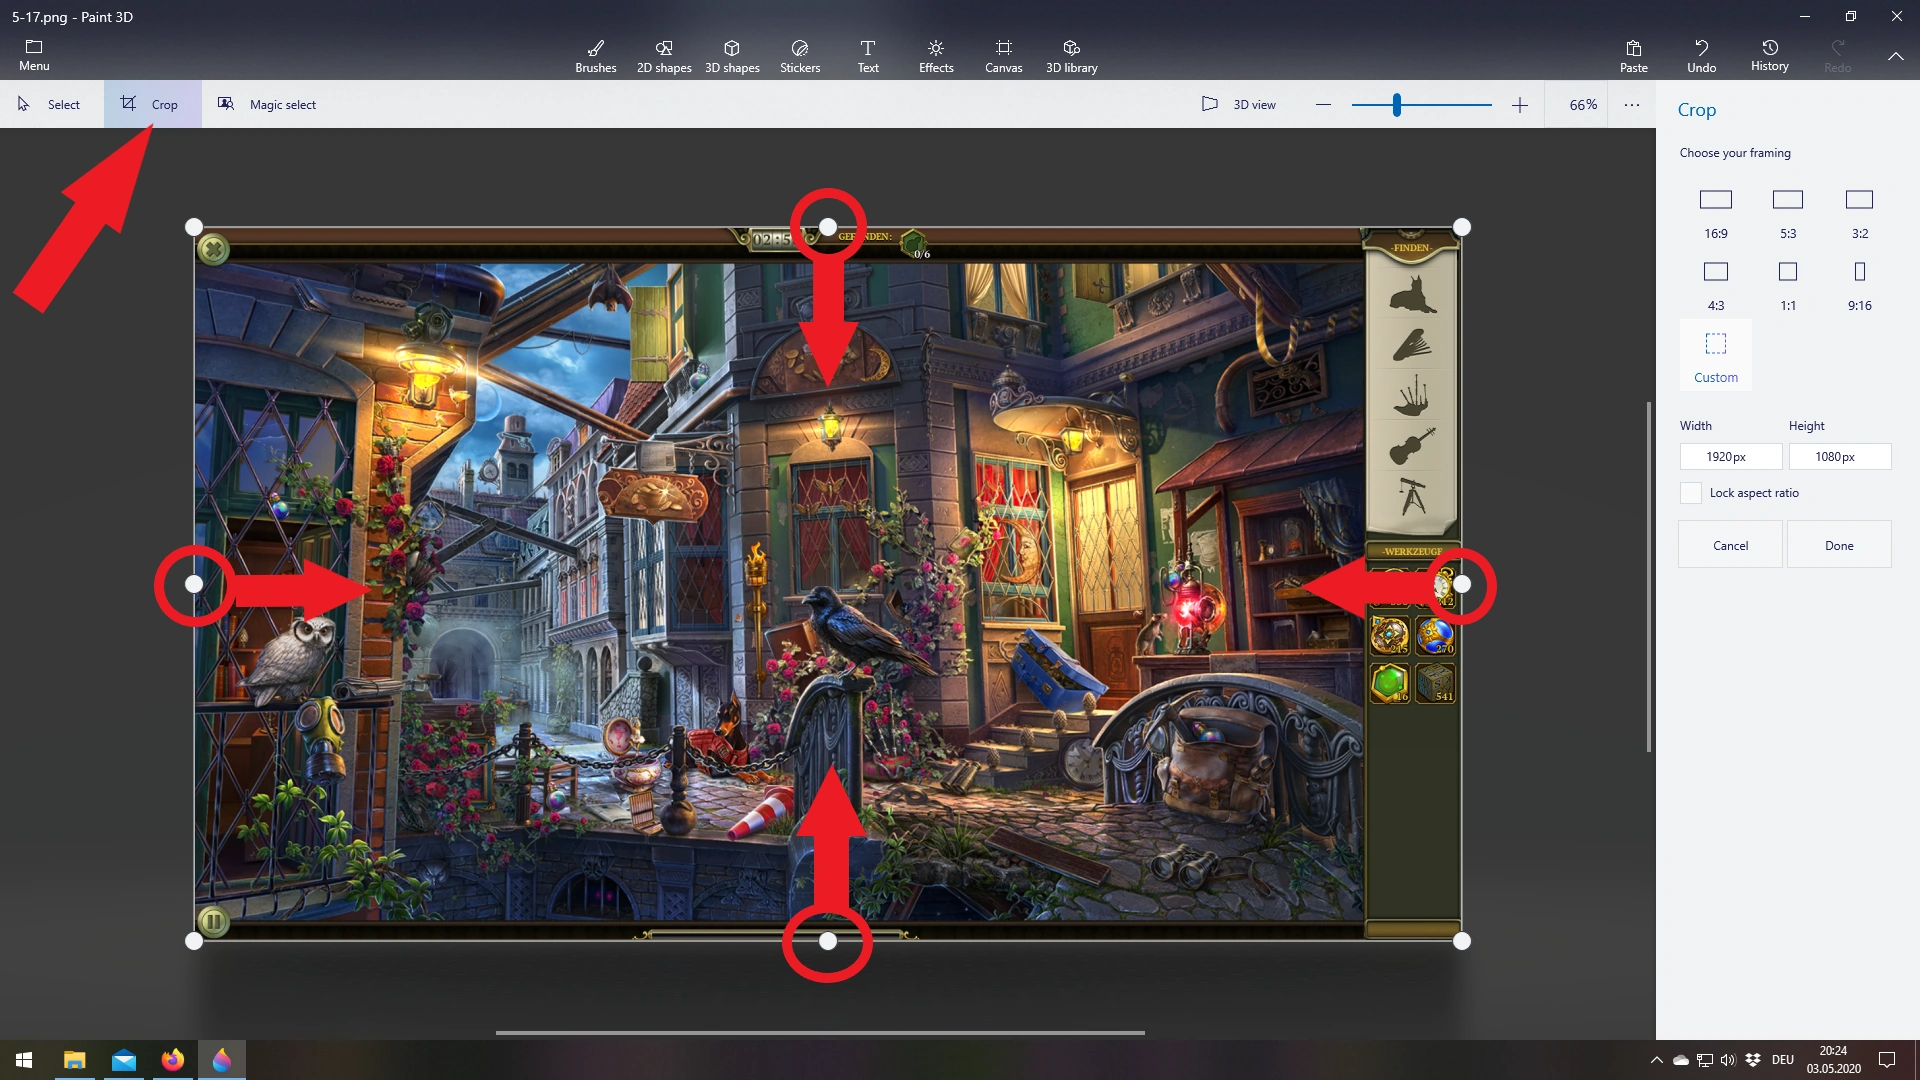
Task: Open the Canvas settings
Action: (x=1003, y=56)
